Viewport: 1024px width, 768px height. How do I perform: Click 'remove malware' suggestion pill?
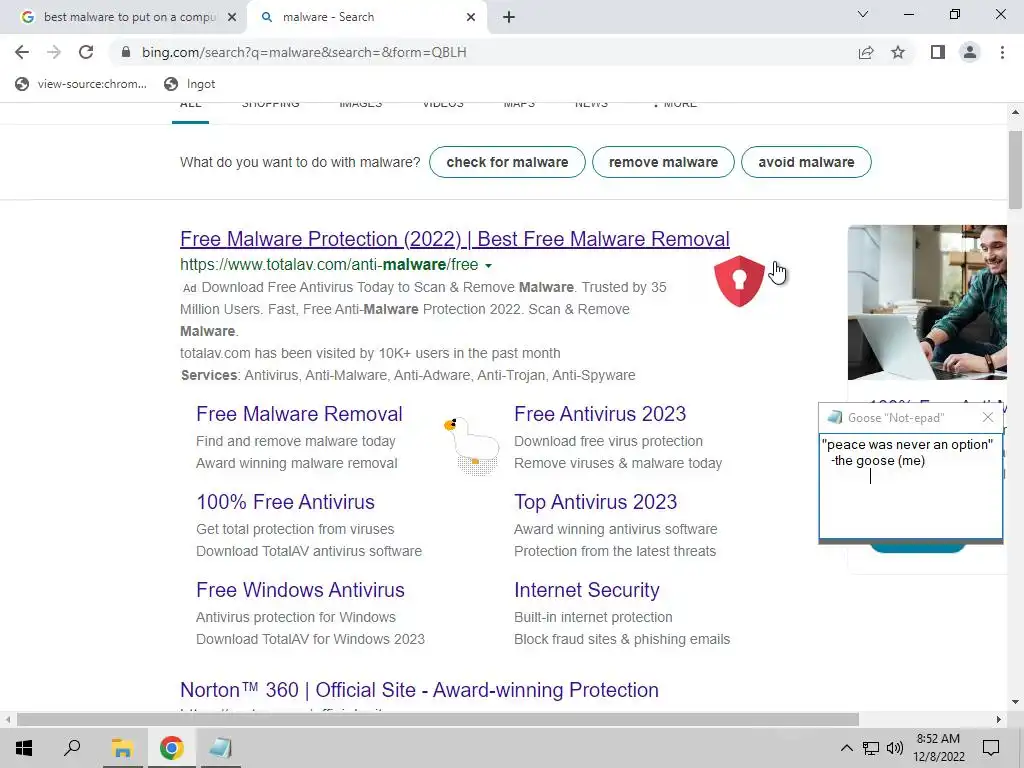663,162
